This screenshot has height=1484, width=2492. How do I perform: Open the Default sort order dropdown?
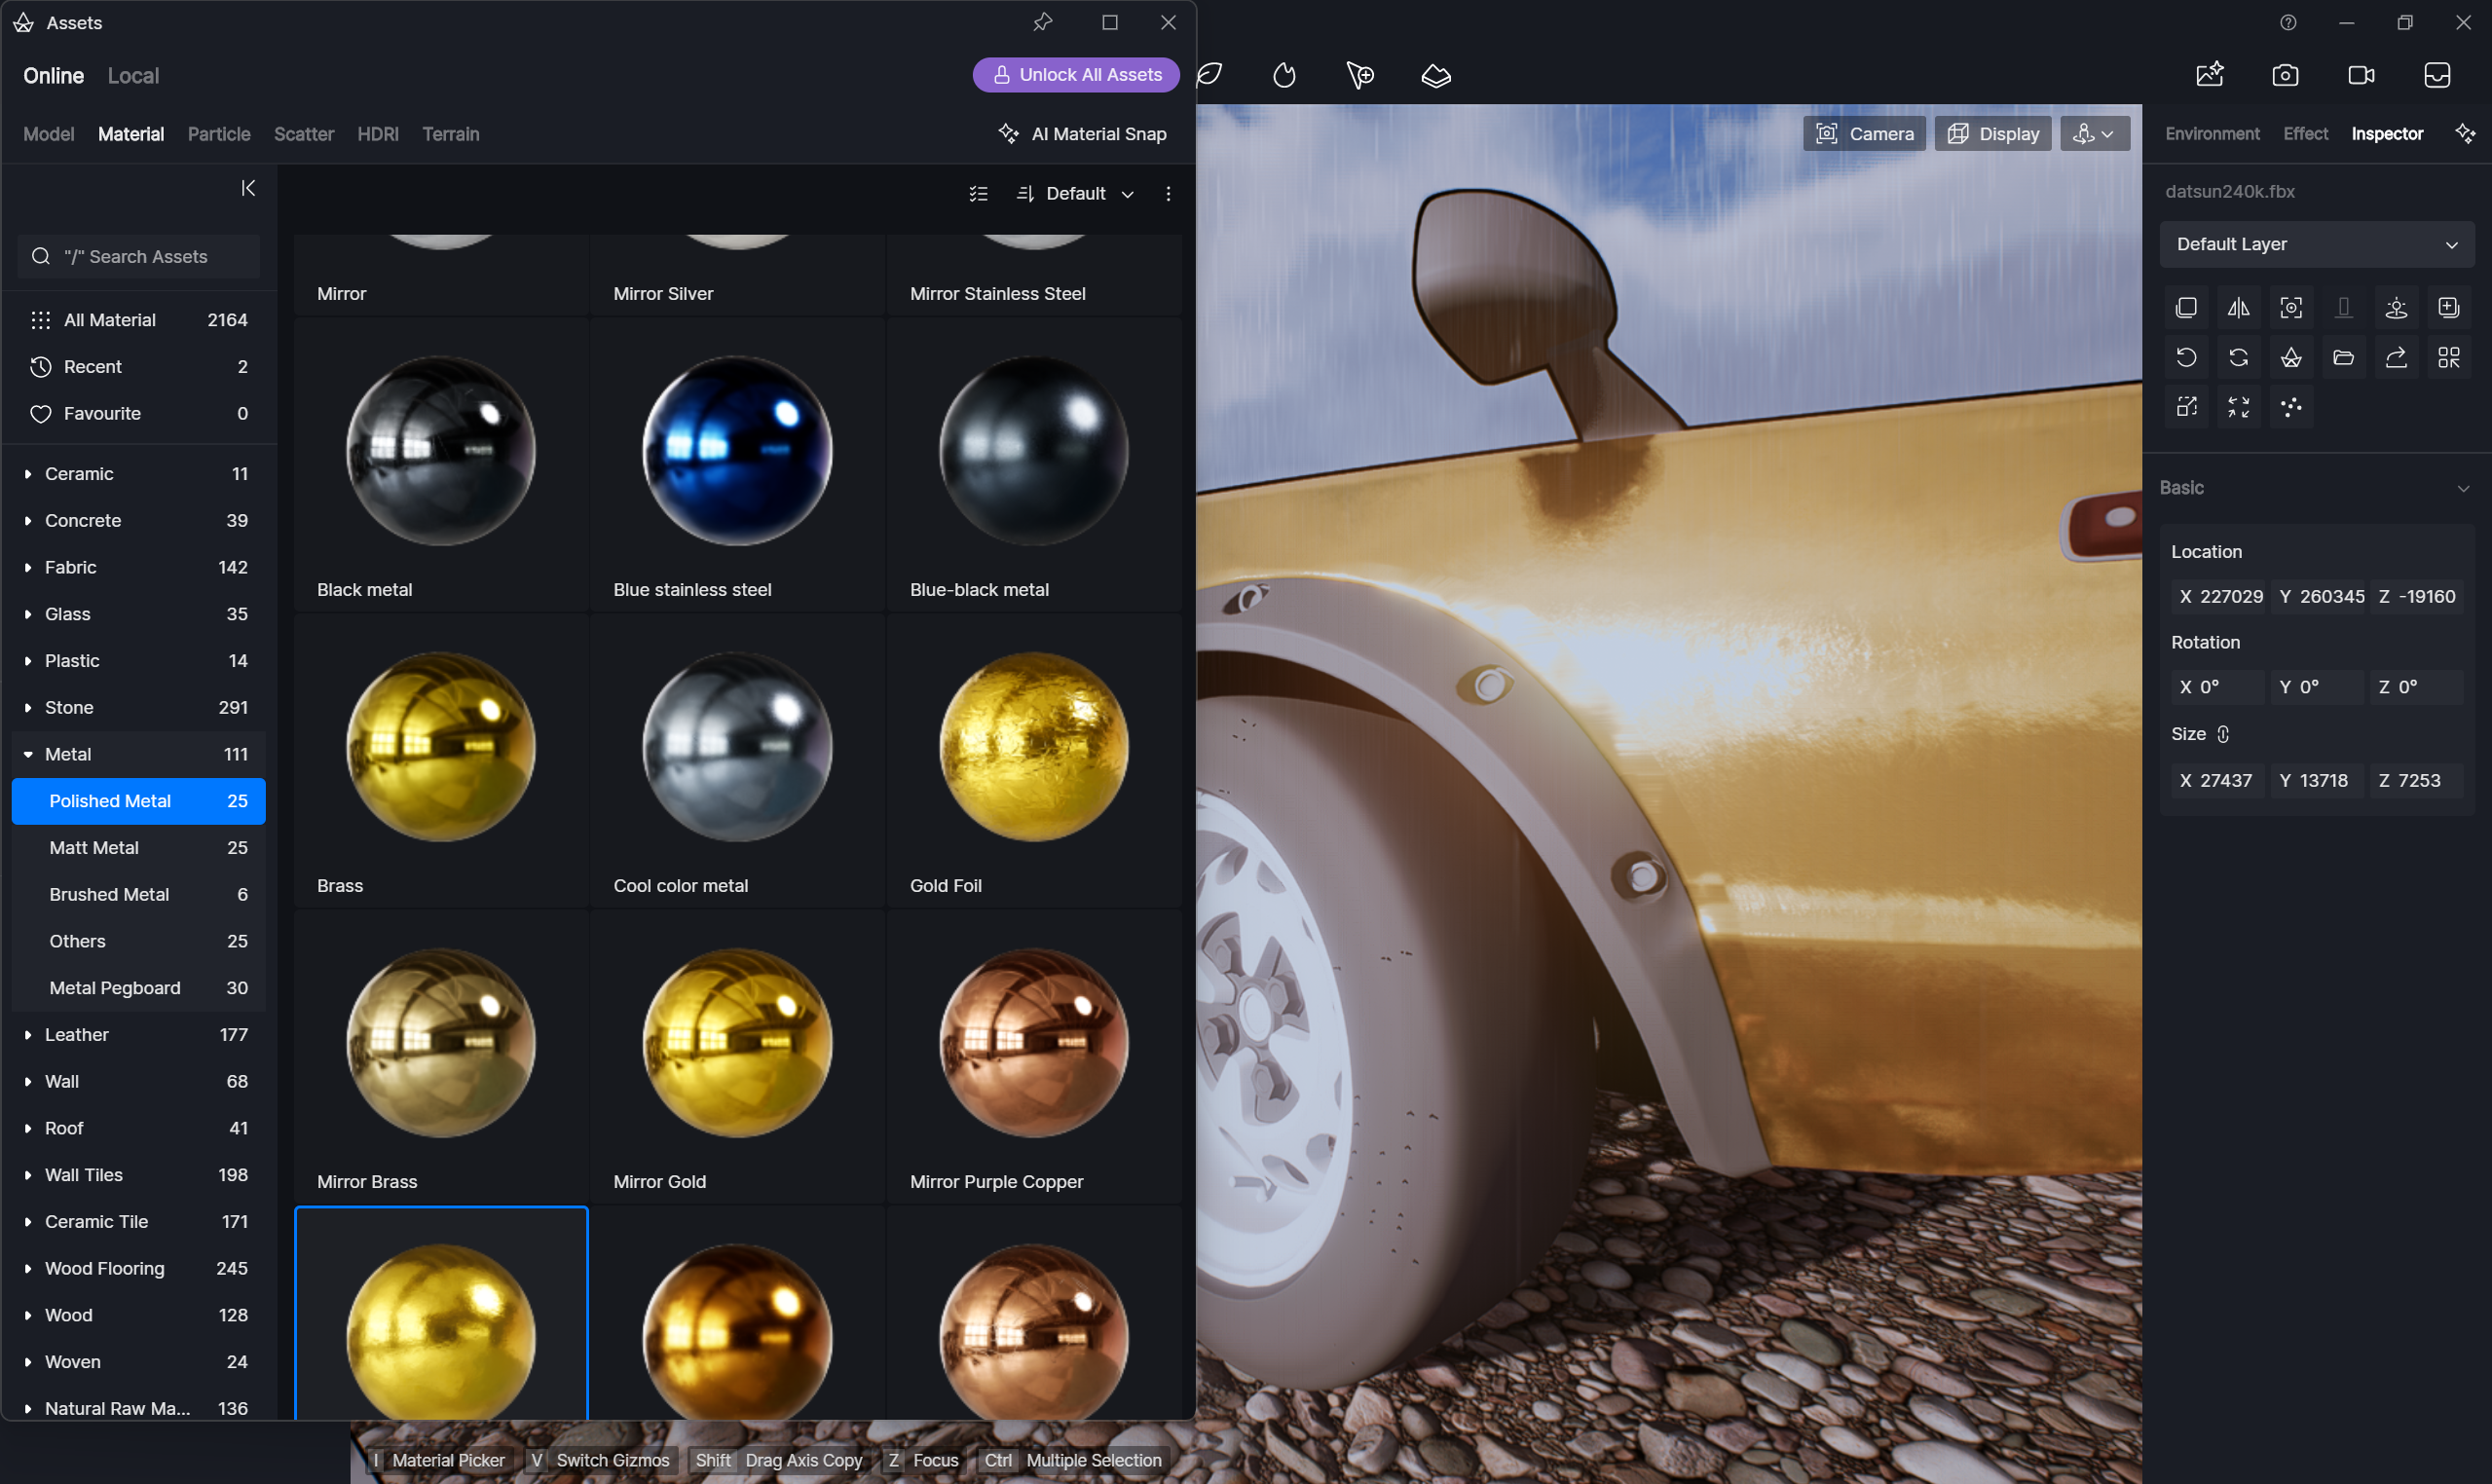1075,194
